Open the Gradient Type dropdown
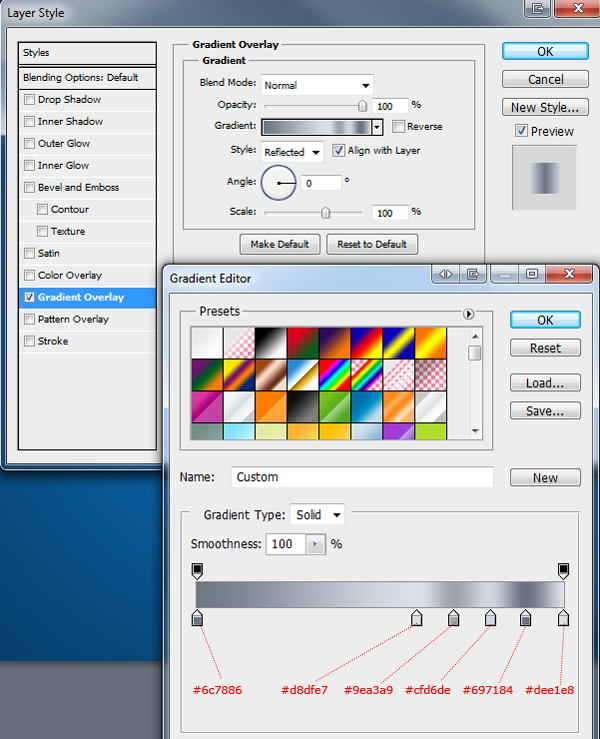Screen dimensions: 600x739 click(317, 515)
